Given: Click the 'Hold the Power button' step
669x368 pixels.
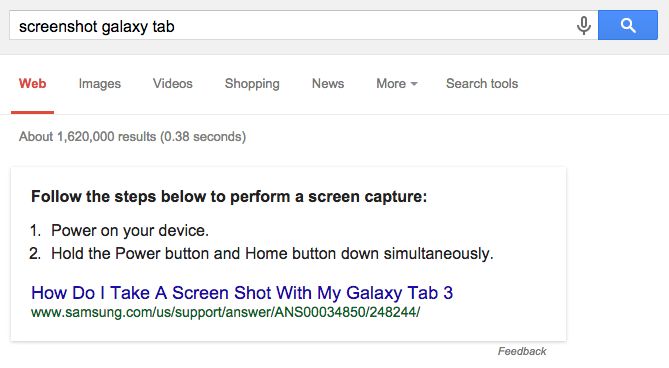Looking at the screenshot, I should pos(272,254).
